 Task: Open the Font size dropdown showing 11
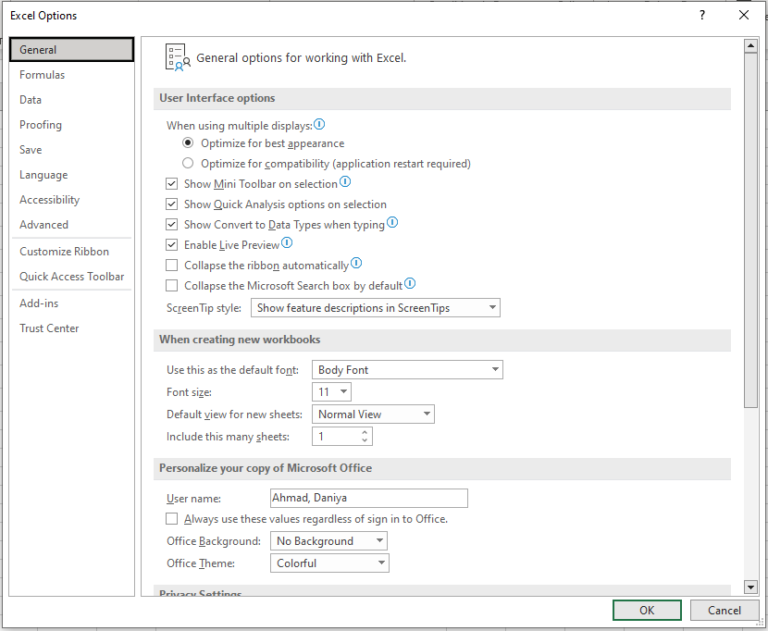[332, 391]
